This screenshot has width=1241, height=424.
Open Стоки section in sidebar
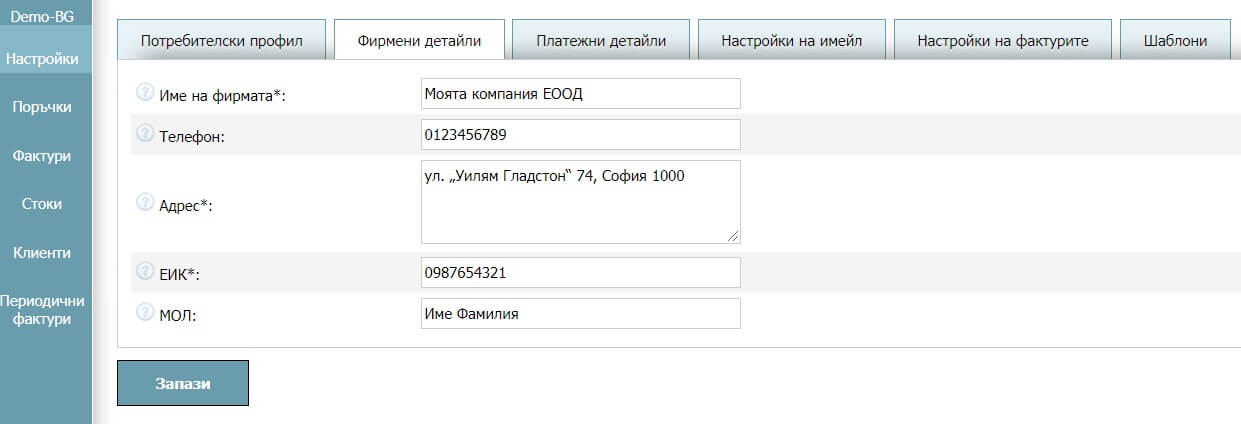[42, 204]
